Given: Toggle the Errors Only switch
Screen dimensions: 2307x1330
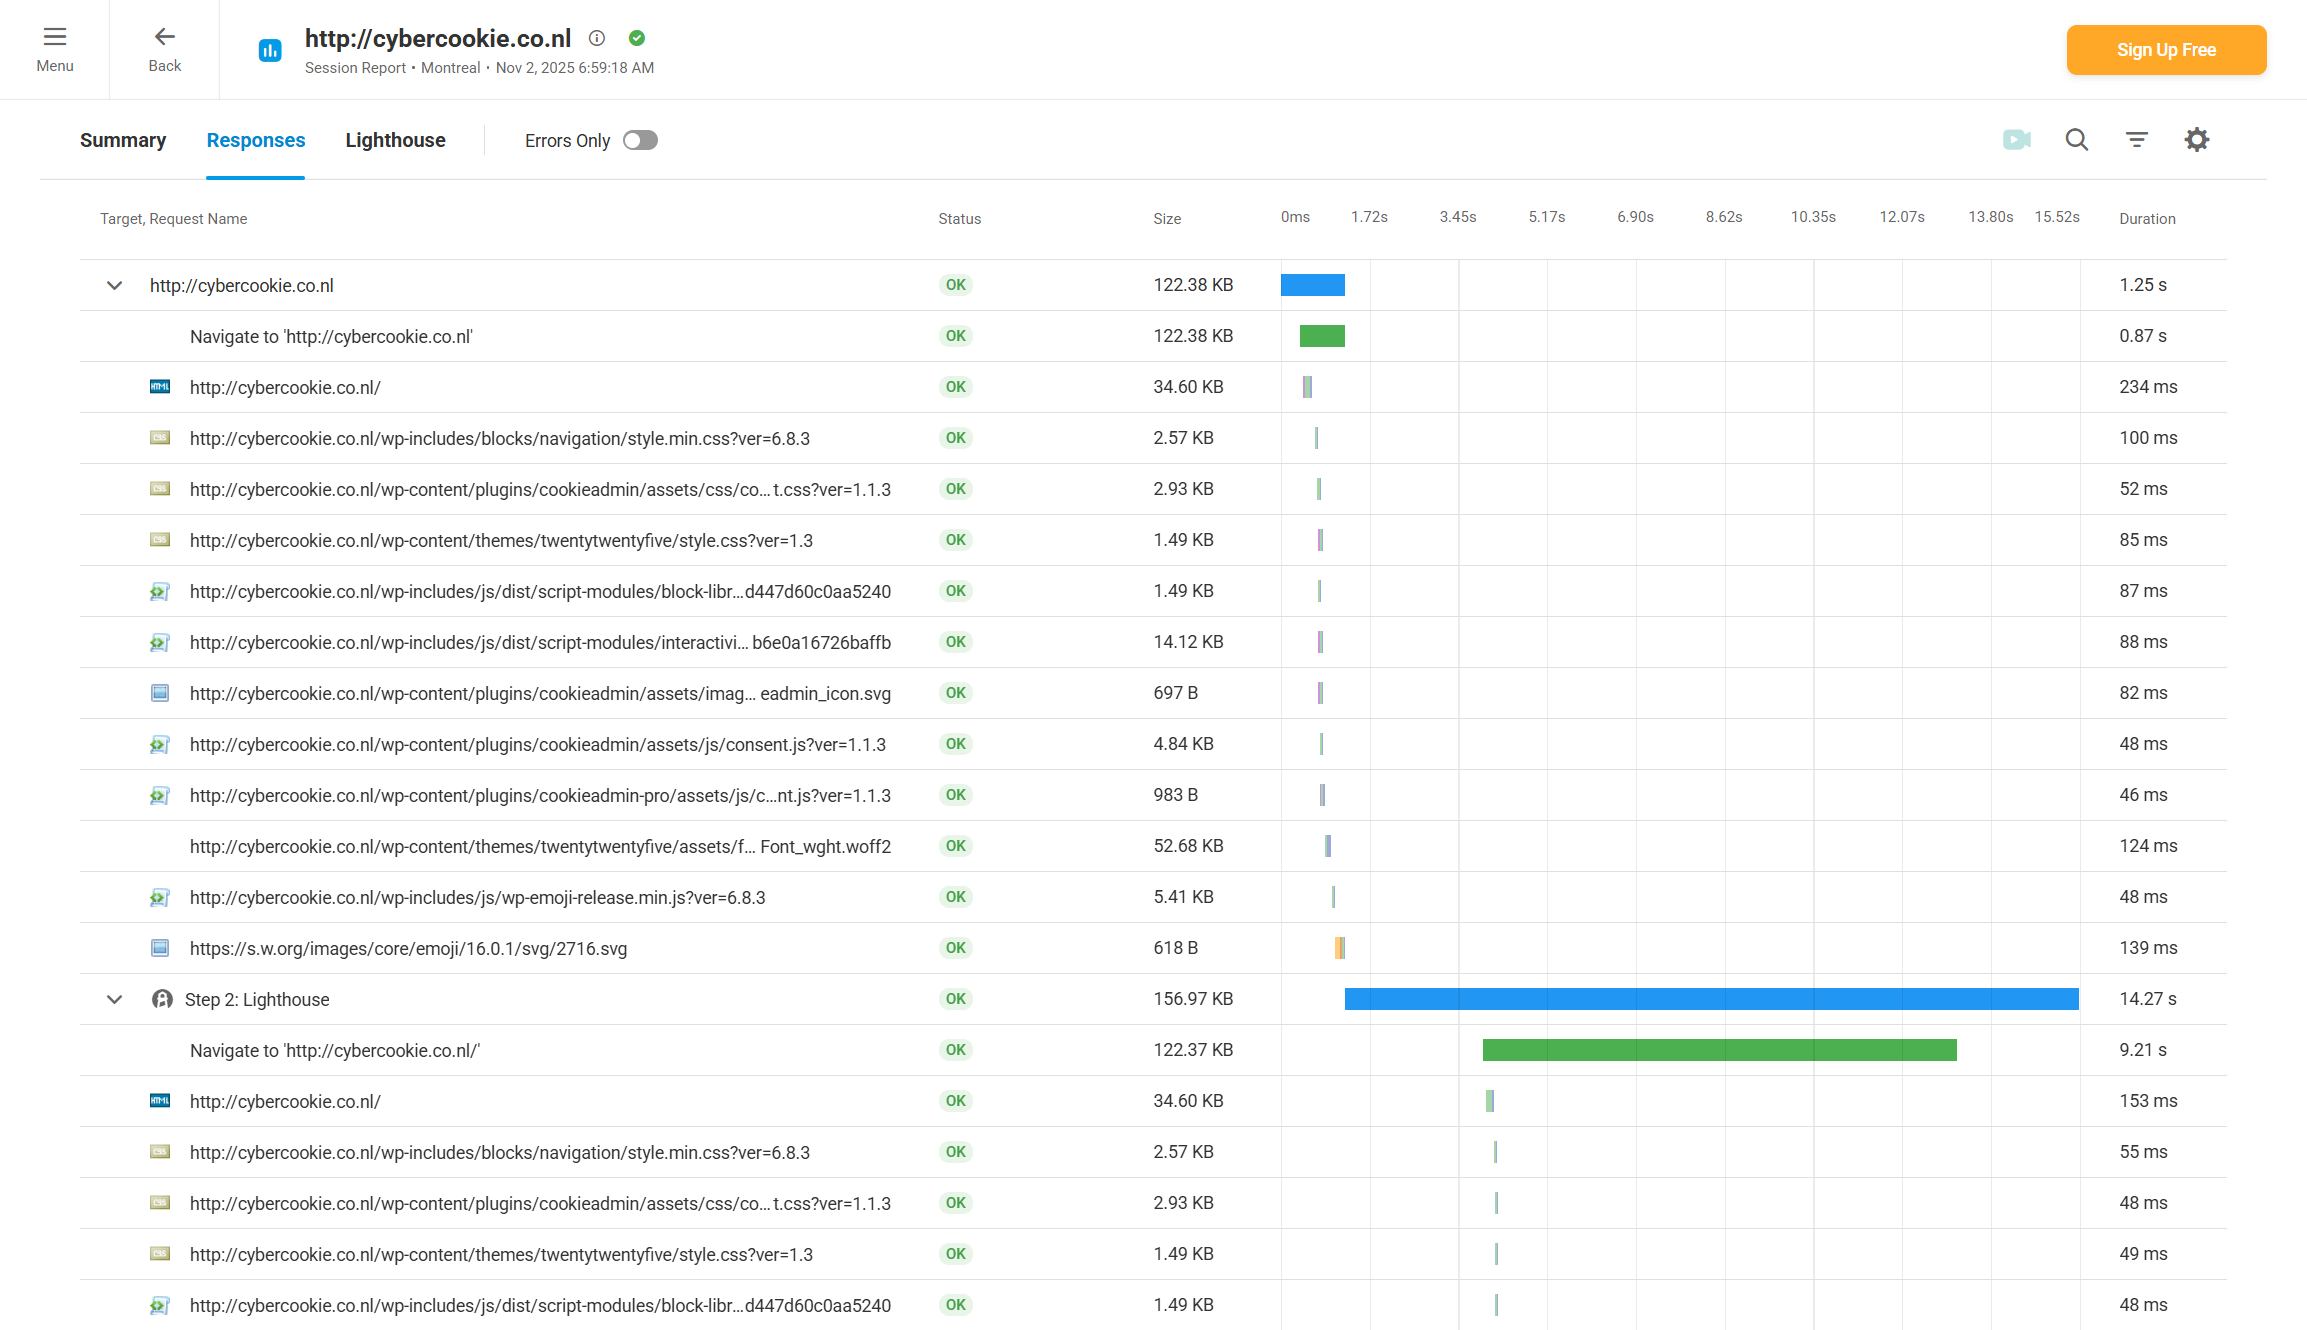Looking at the screenshot, I should pos(640,140).
